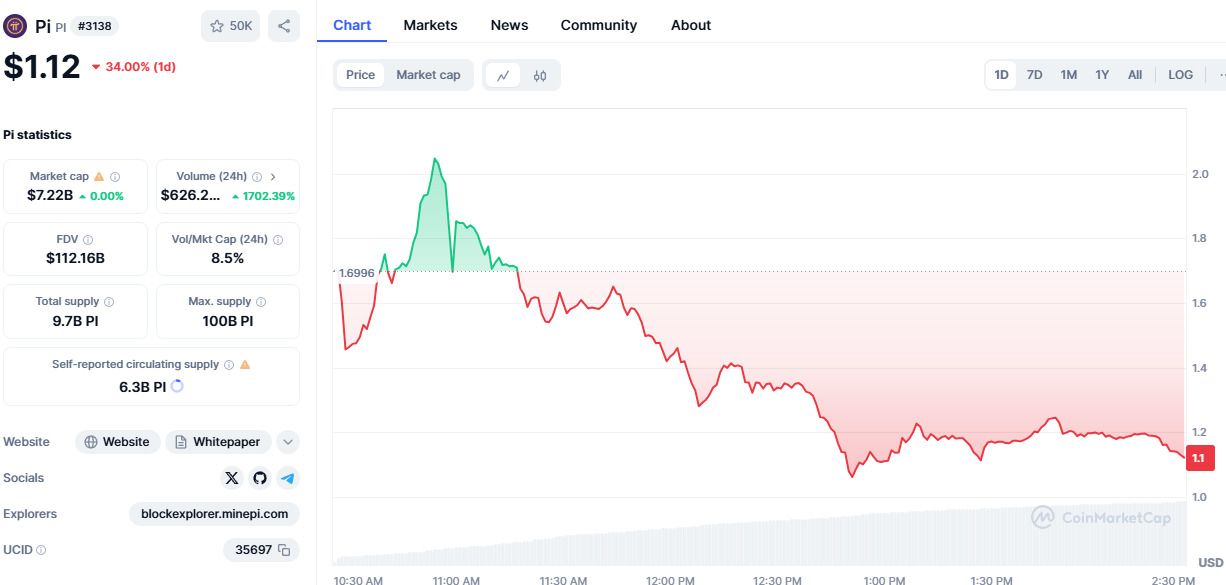Set chart range to 1M
1226x585 pixels.
click(x=1069, y=75)
